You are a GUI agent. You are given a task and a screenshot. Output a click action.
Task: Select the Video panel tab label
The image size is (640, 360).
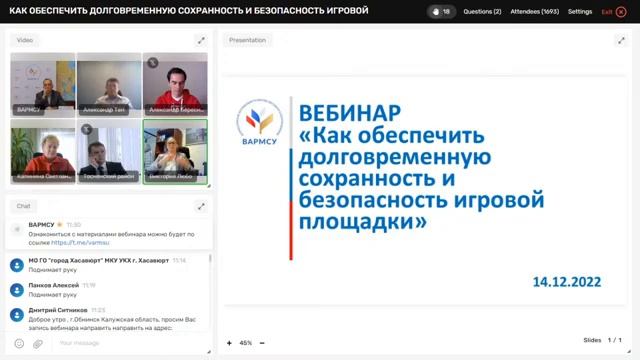coord(24,40)
